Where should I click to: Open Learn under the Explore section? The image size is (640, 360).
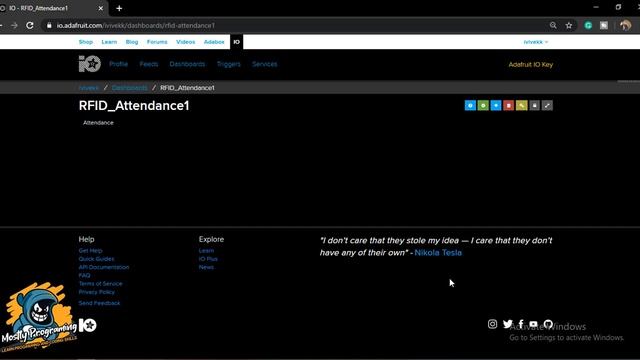206,251
